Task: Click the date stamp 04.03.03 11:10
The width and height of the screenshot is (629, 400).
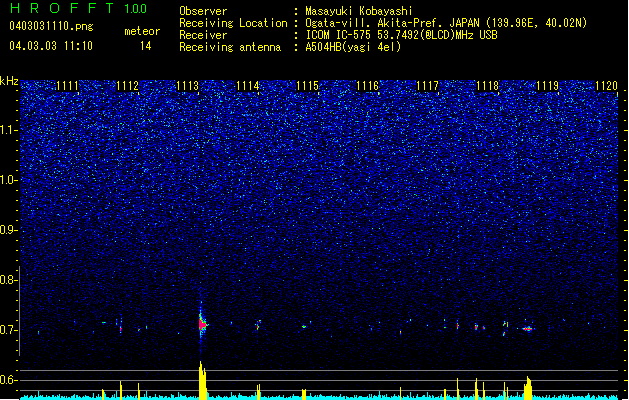Action: pyautogui.click(x=51, y=46)
